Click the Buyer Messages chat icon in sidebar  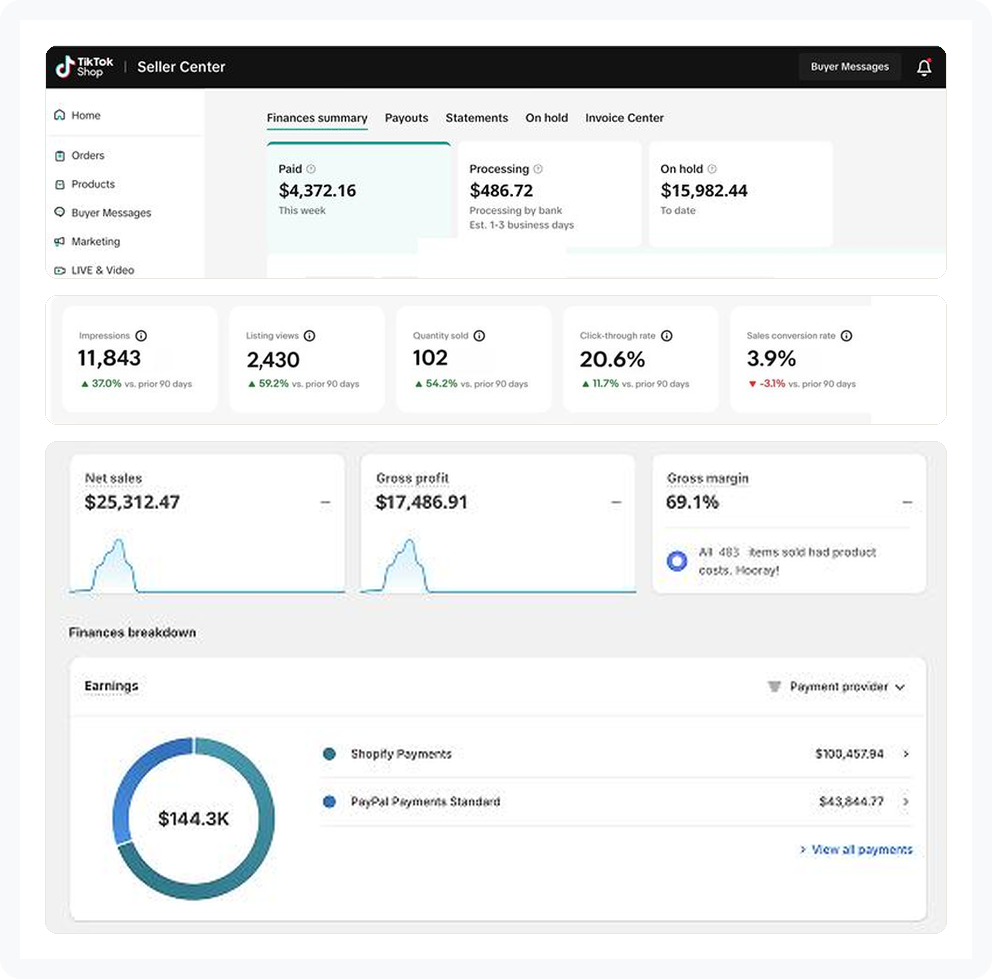pyautogui.click(x=59, y=212)
